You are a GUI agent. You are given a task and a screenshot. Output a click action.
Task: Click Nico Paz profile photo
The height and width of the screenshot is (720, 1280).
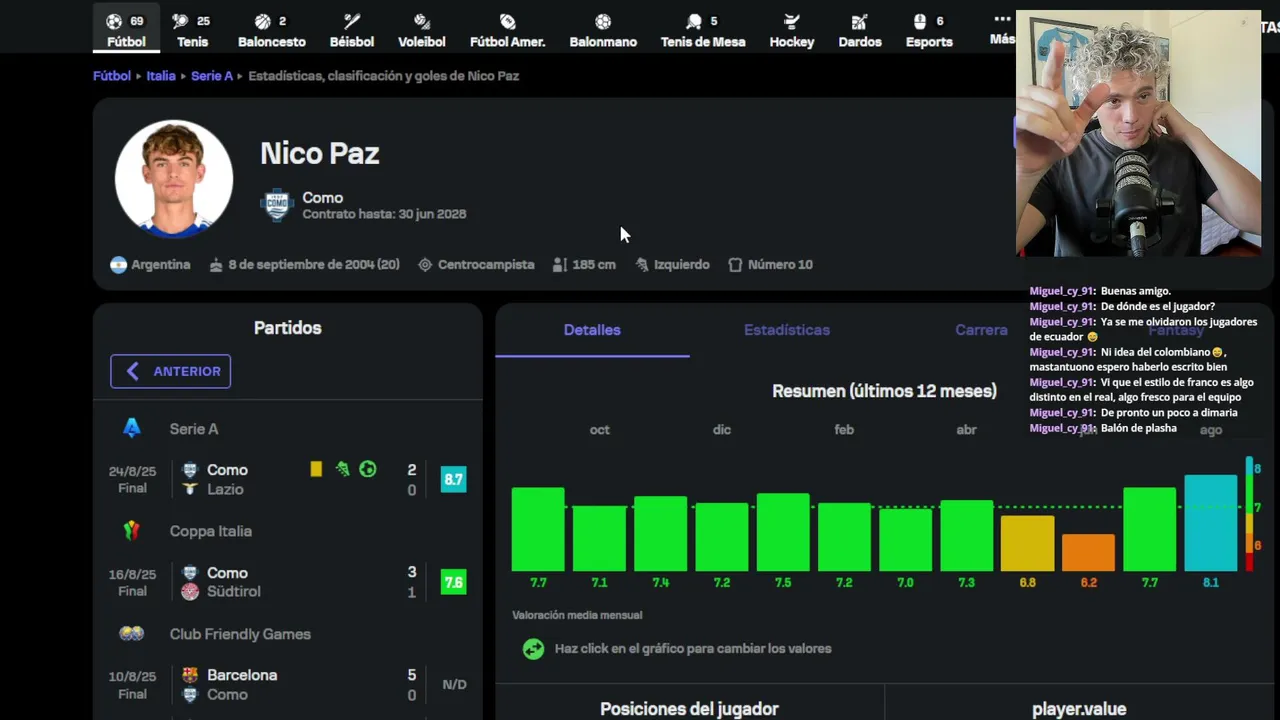pyautogui.click(x=174, y=179)
